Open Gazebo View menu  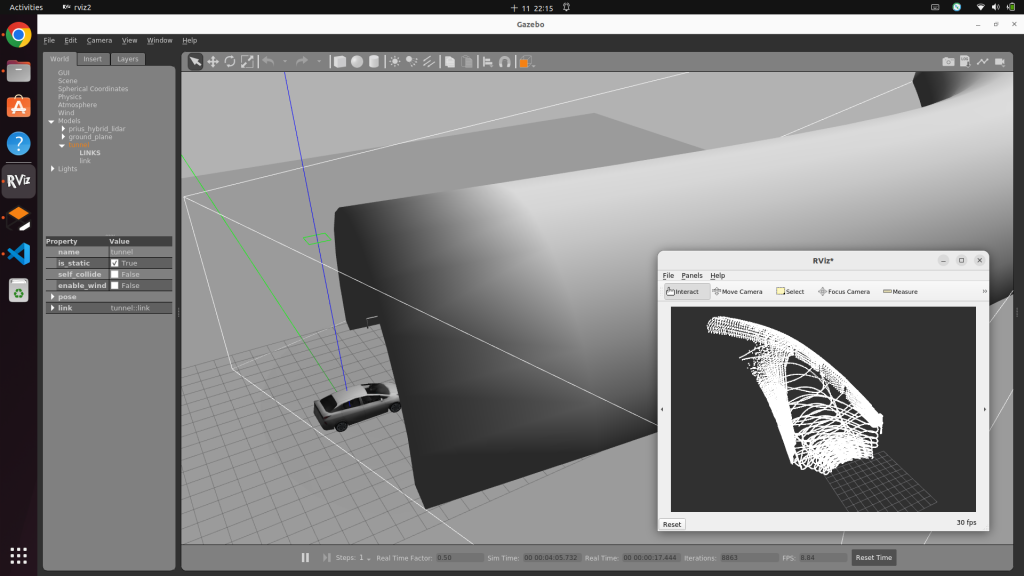coord(129,40)
